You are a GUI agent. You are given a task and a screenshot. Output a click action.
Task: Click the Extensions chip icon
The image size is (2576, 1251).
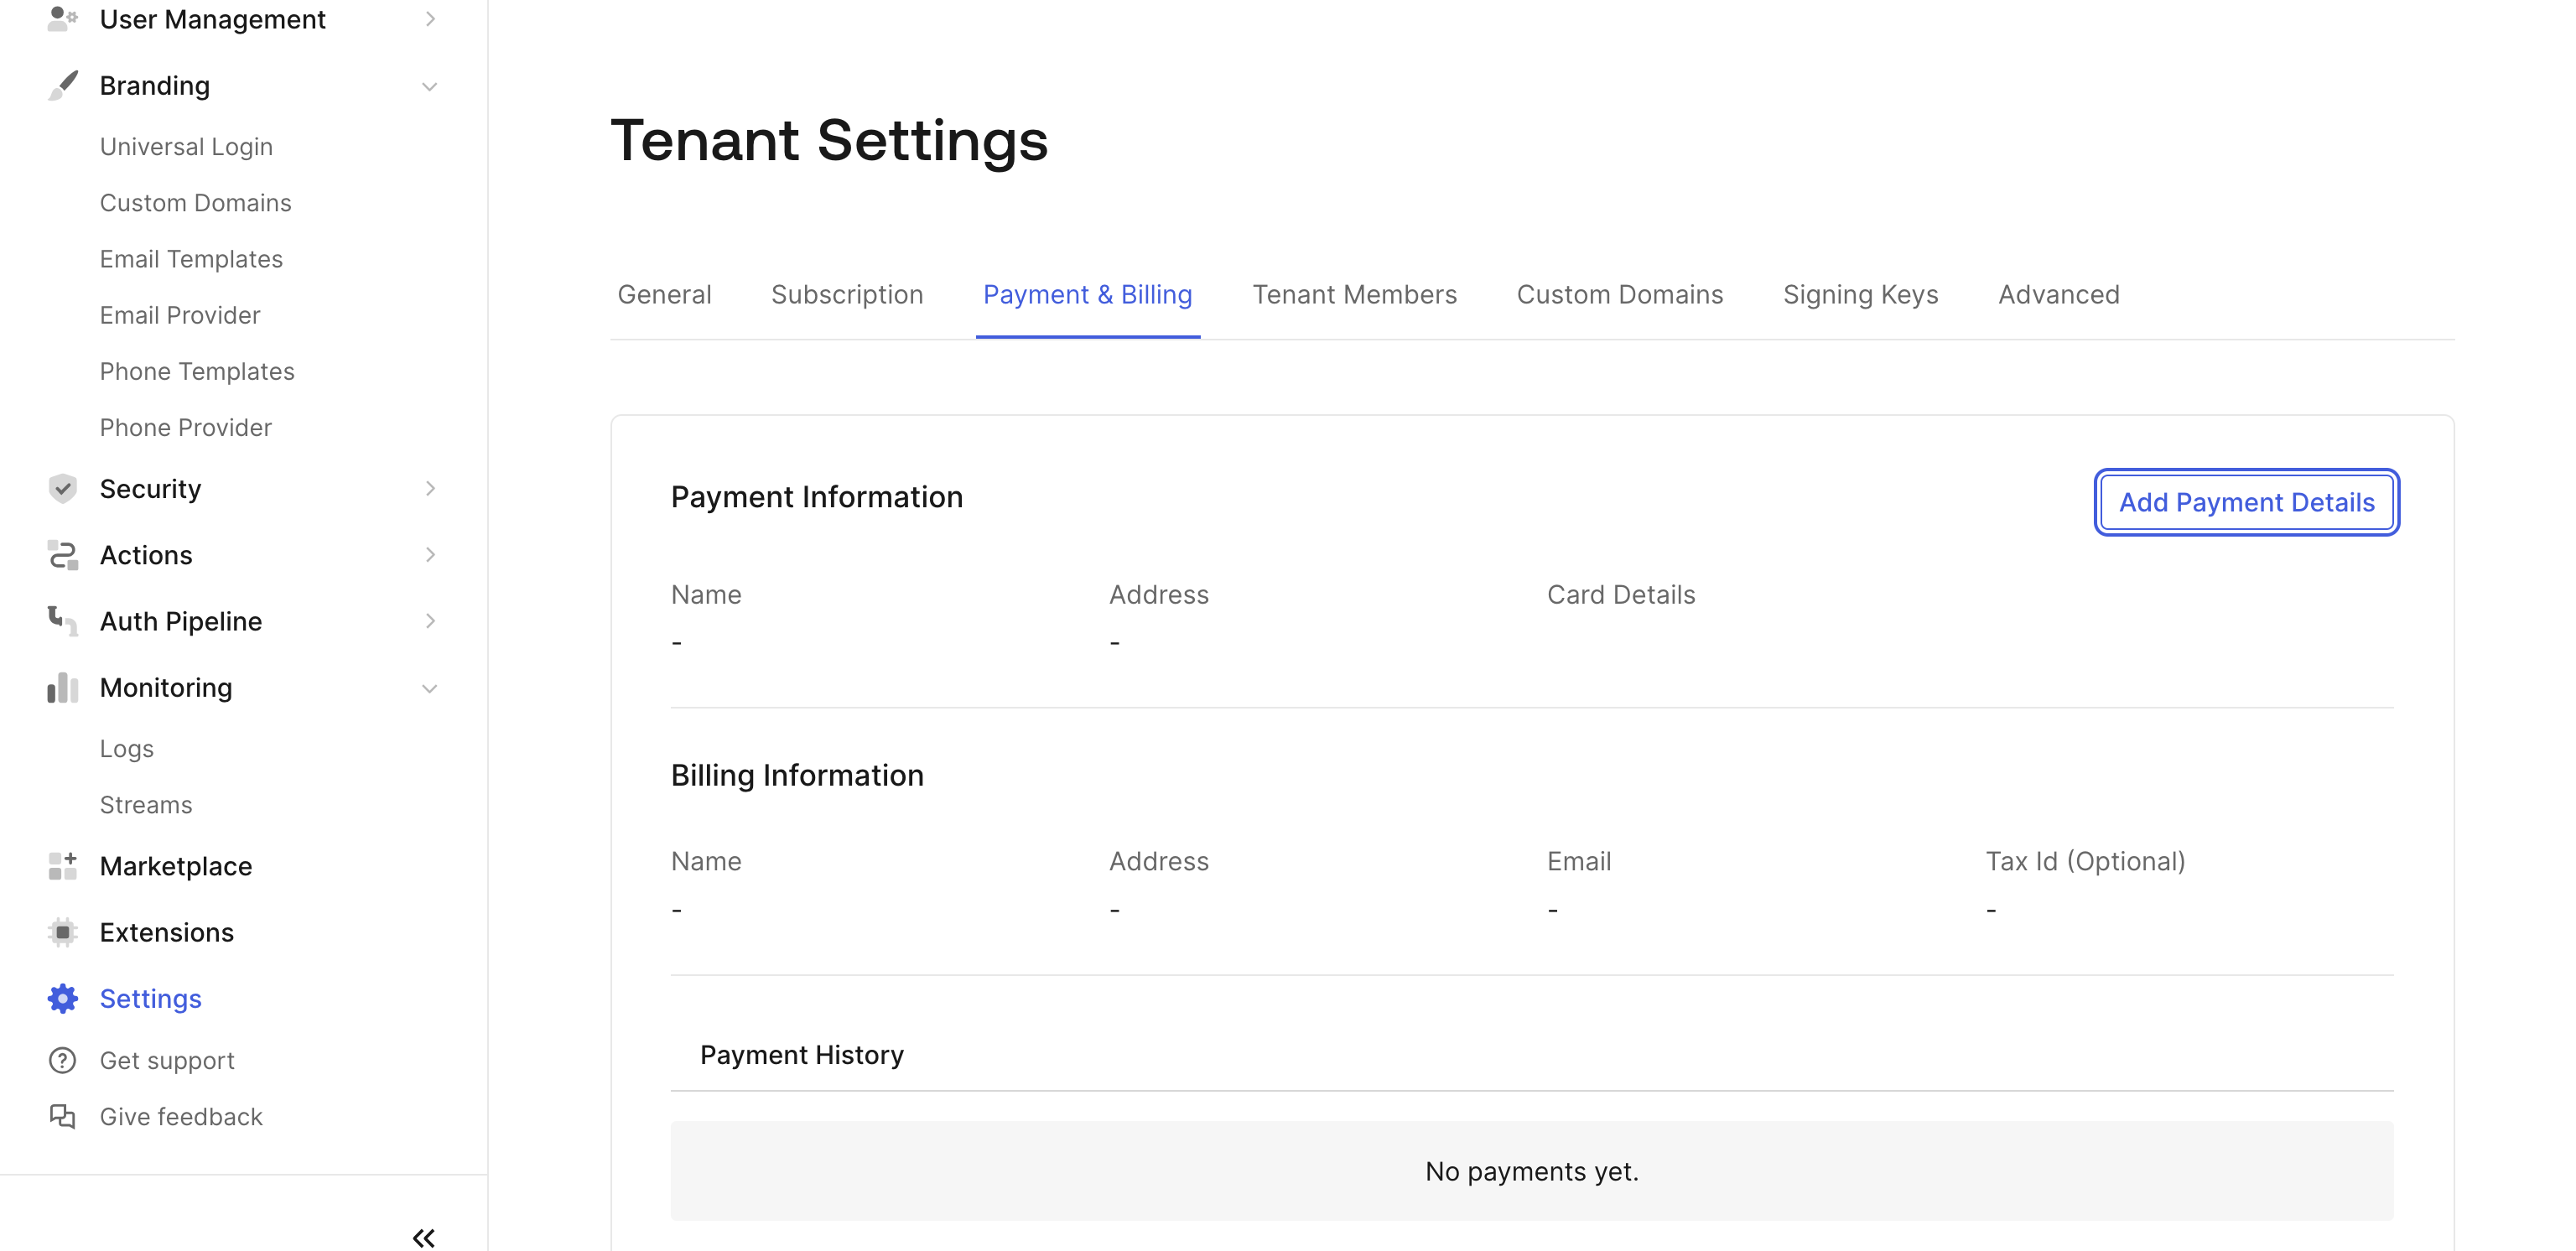[x=62, y=932]
